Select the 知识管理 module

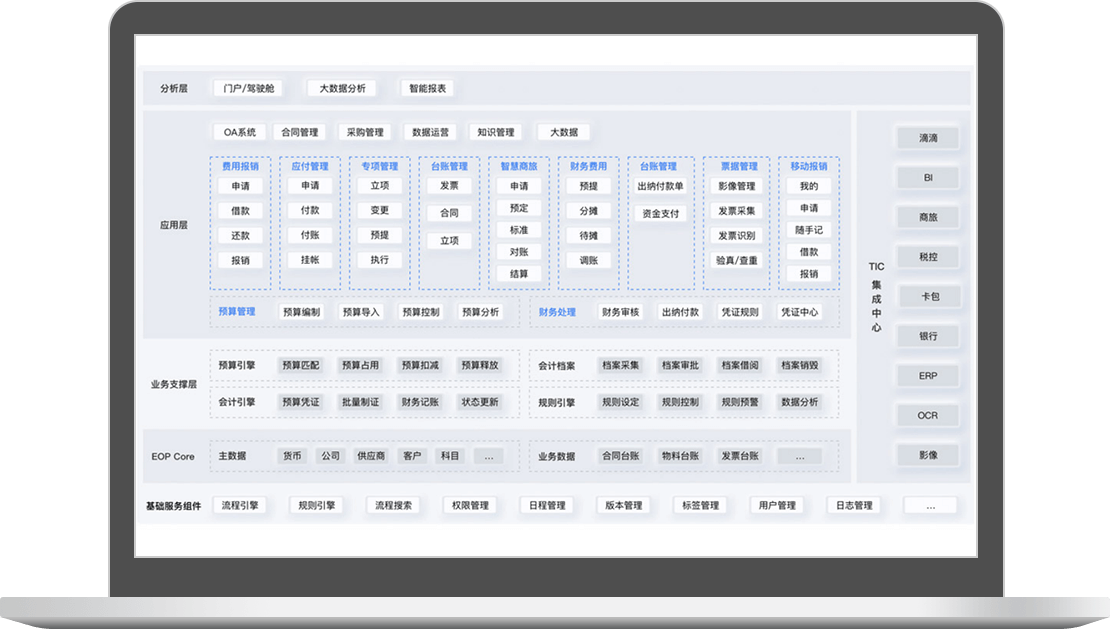tap(495, 132)
